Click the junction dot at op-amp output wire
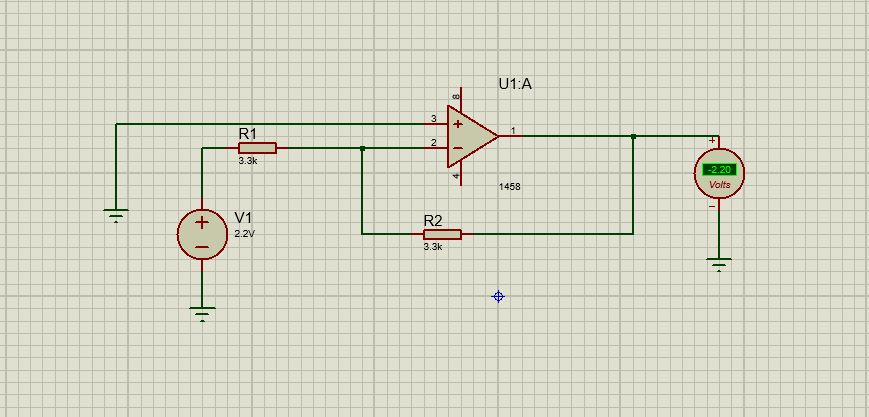The width and height of the screenshot is (869, 417). [x=633, y=136]
